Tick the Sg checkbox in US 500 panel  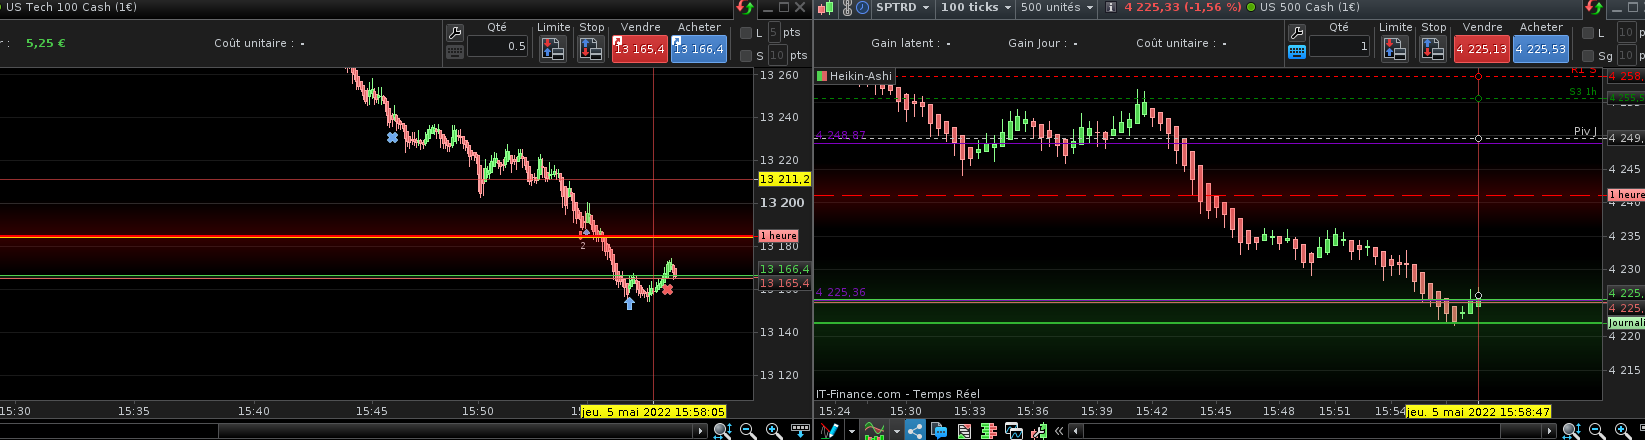point(1588,56)
